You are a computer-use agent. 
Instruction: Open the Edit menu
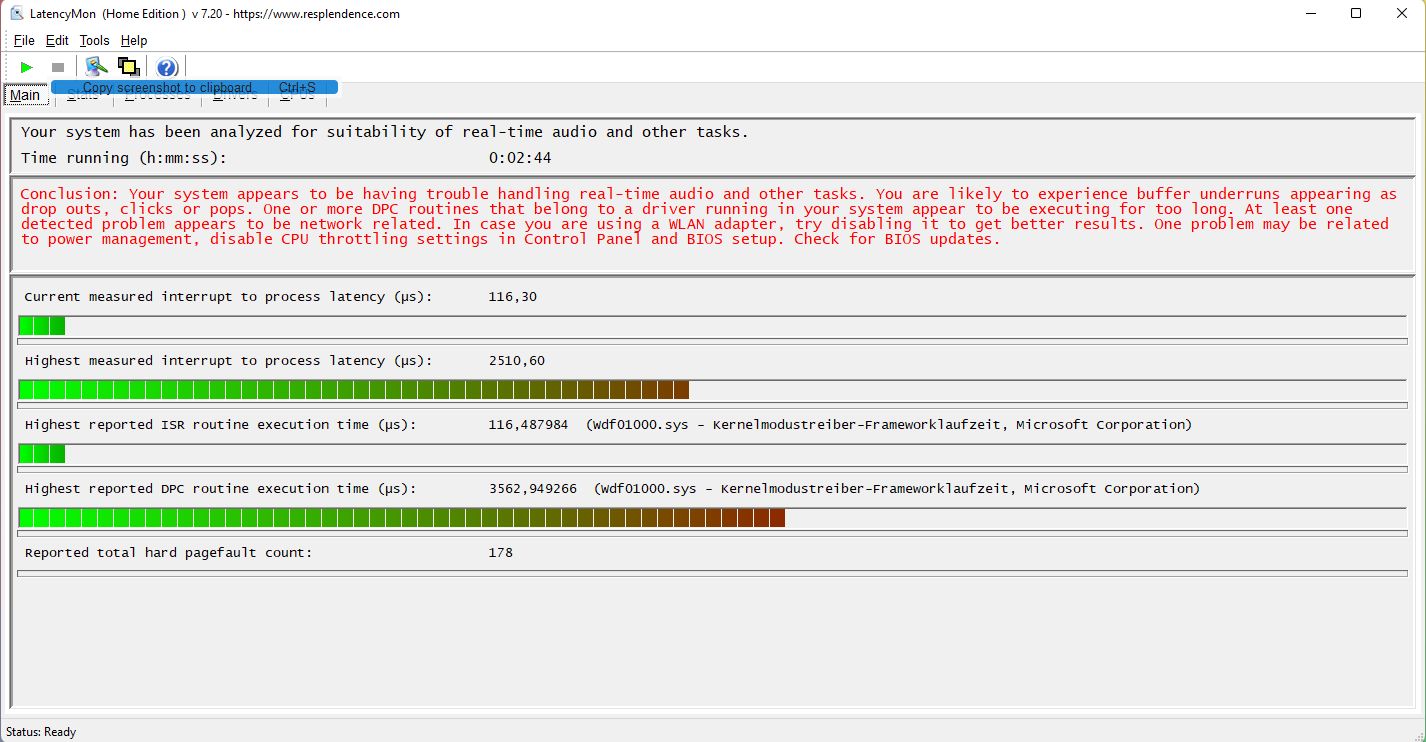[x=57, y=40]
